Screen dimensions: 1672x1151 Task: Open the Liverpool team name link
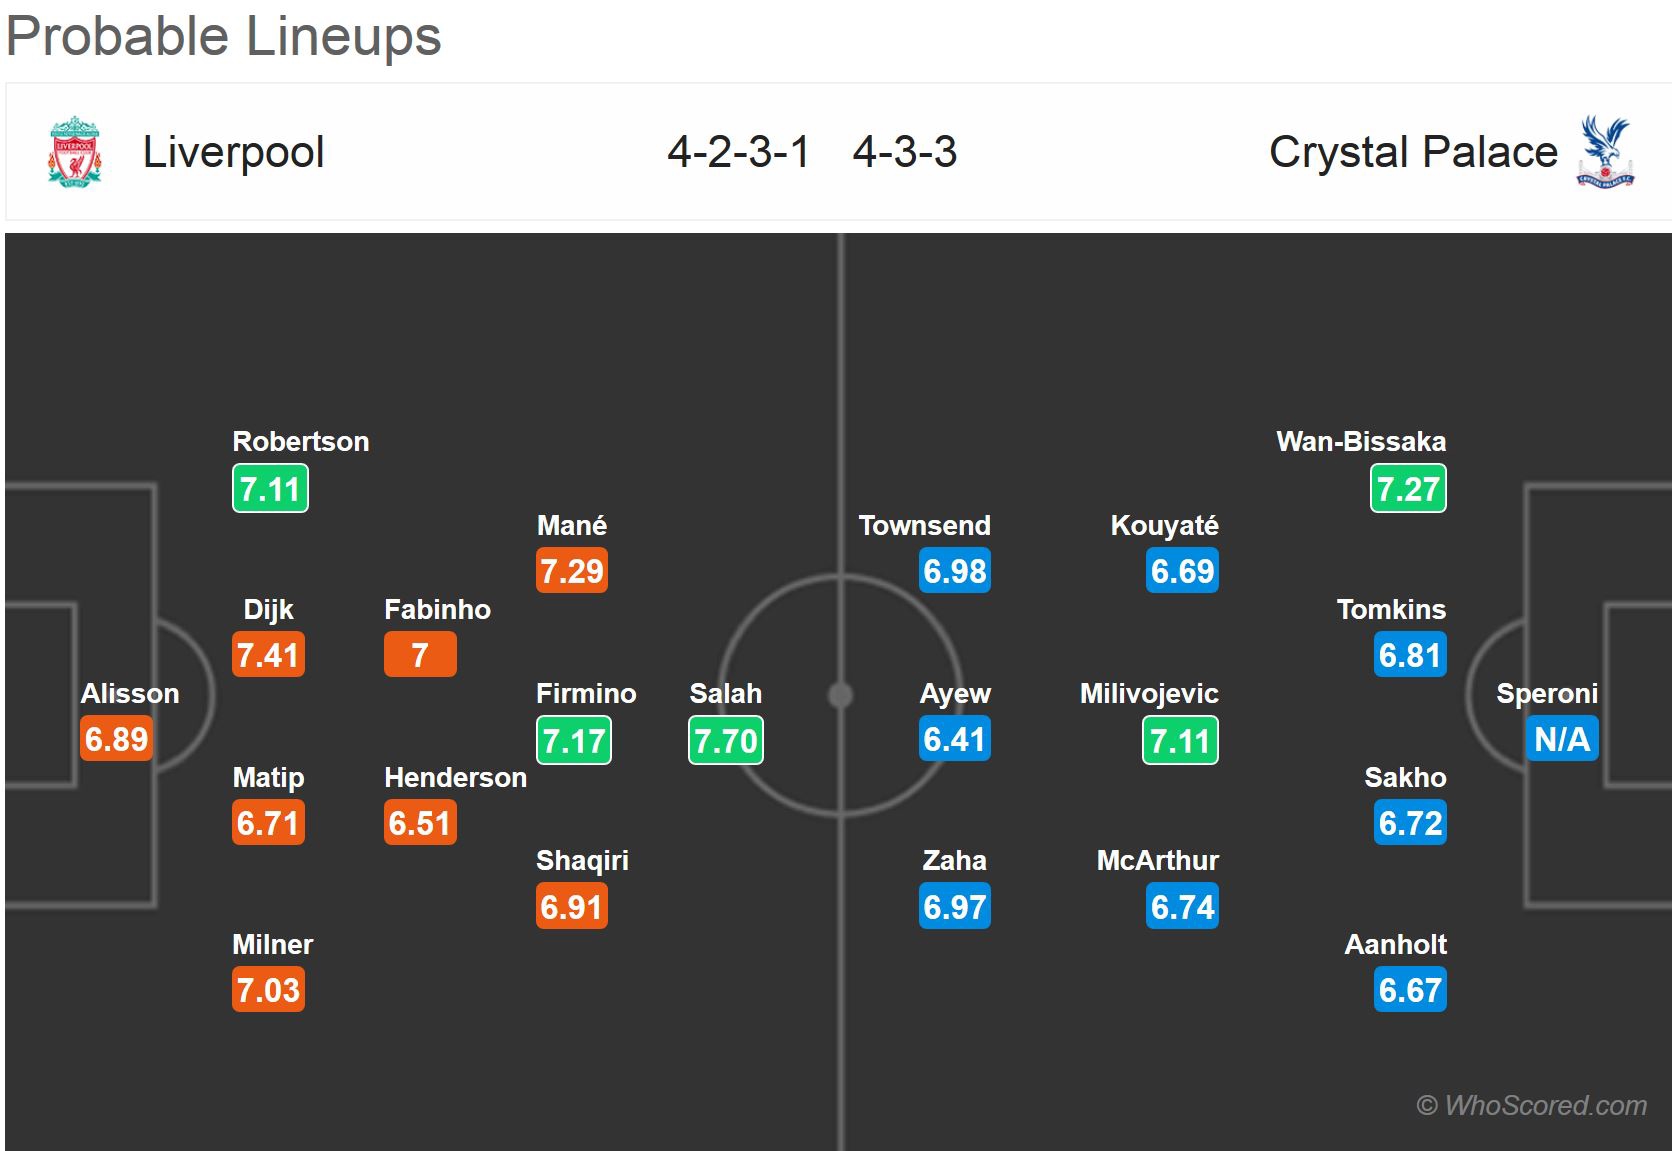coord(233,152)
